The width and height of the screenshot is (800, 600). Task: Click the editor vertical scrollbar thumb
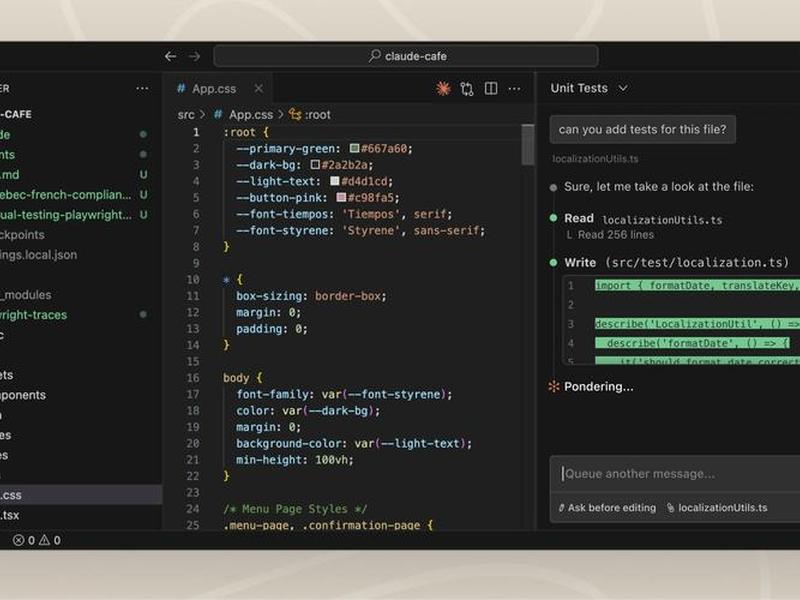point(528,145)
